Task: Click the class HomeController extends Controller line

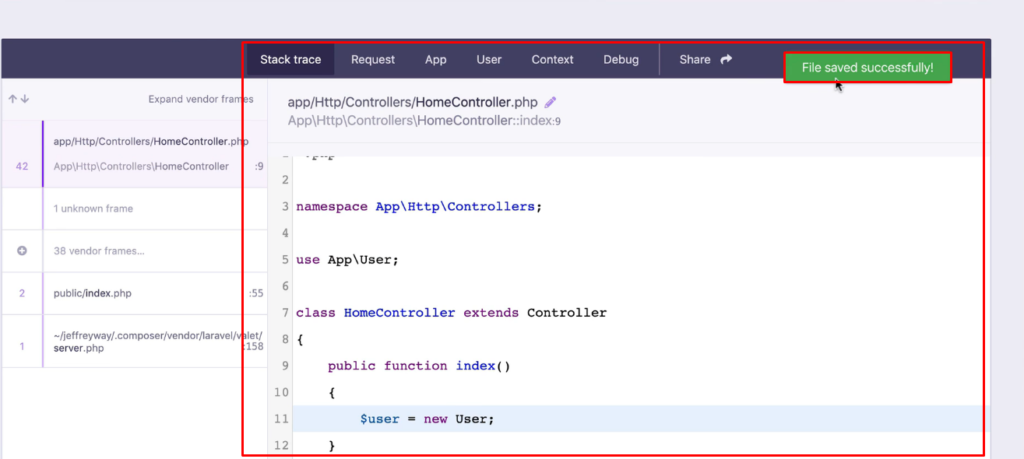Action: [451, 313]
